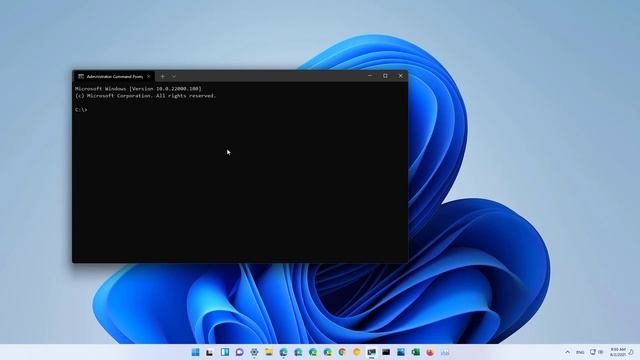Open the Edge icon beside Google Chrome
Screen dimensions: 640x360
[x=328, y=352]
